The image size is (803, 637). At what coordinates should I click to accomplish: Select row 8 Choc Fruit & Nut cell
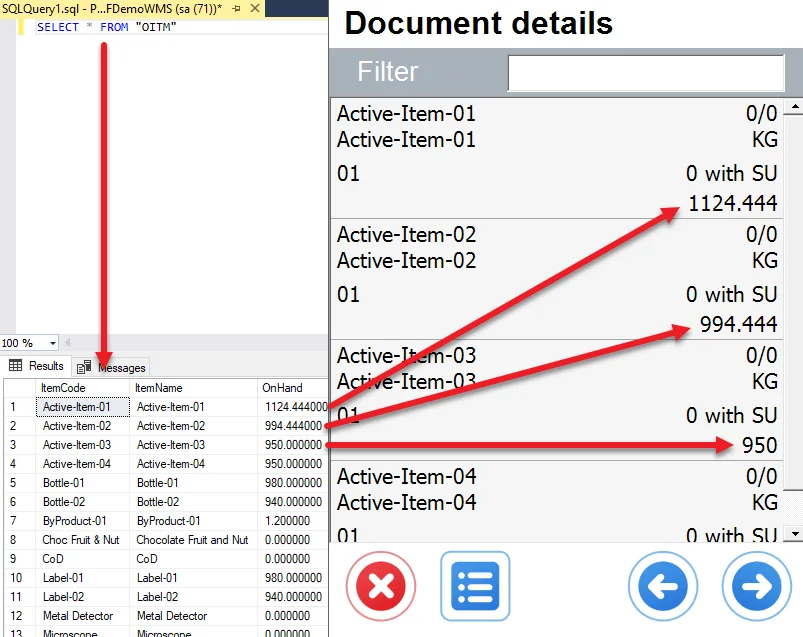[81, 540]
